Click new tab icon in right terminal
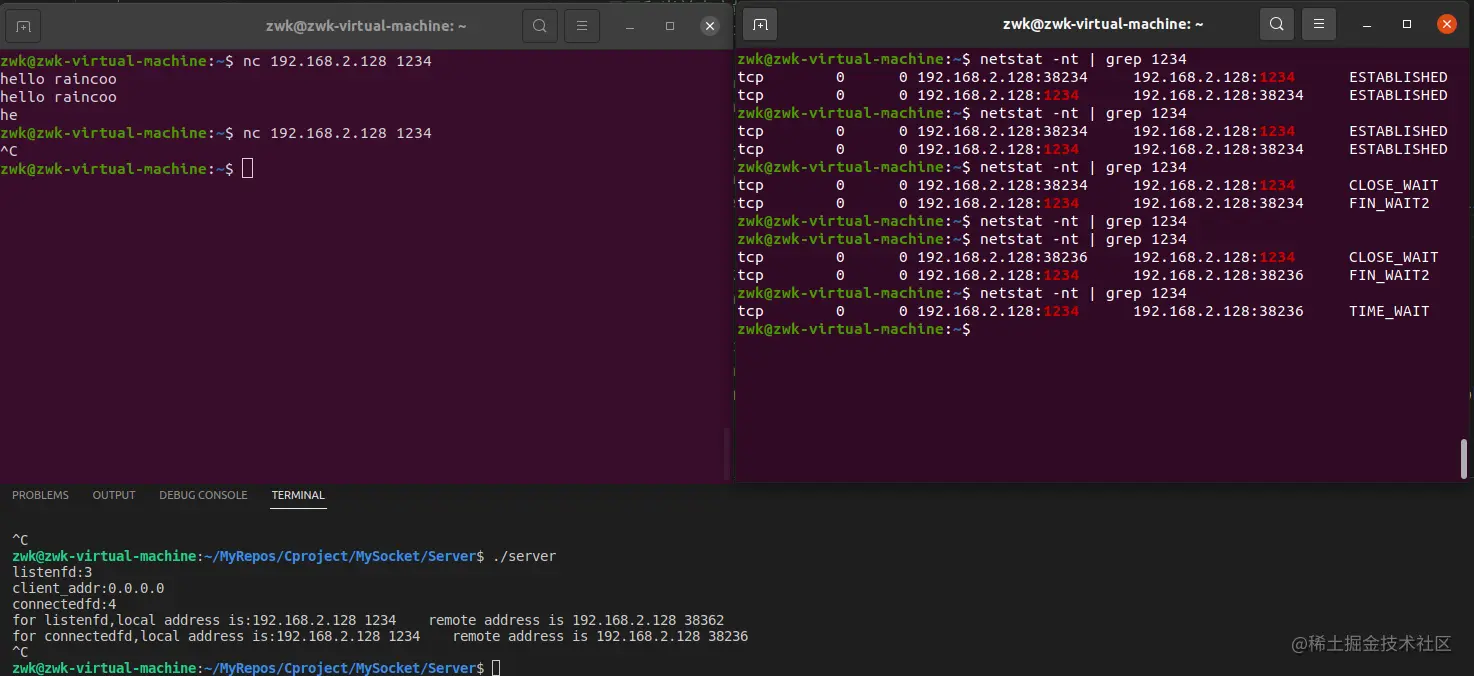This screenshot has height=676, width=1474. point(760,25)
